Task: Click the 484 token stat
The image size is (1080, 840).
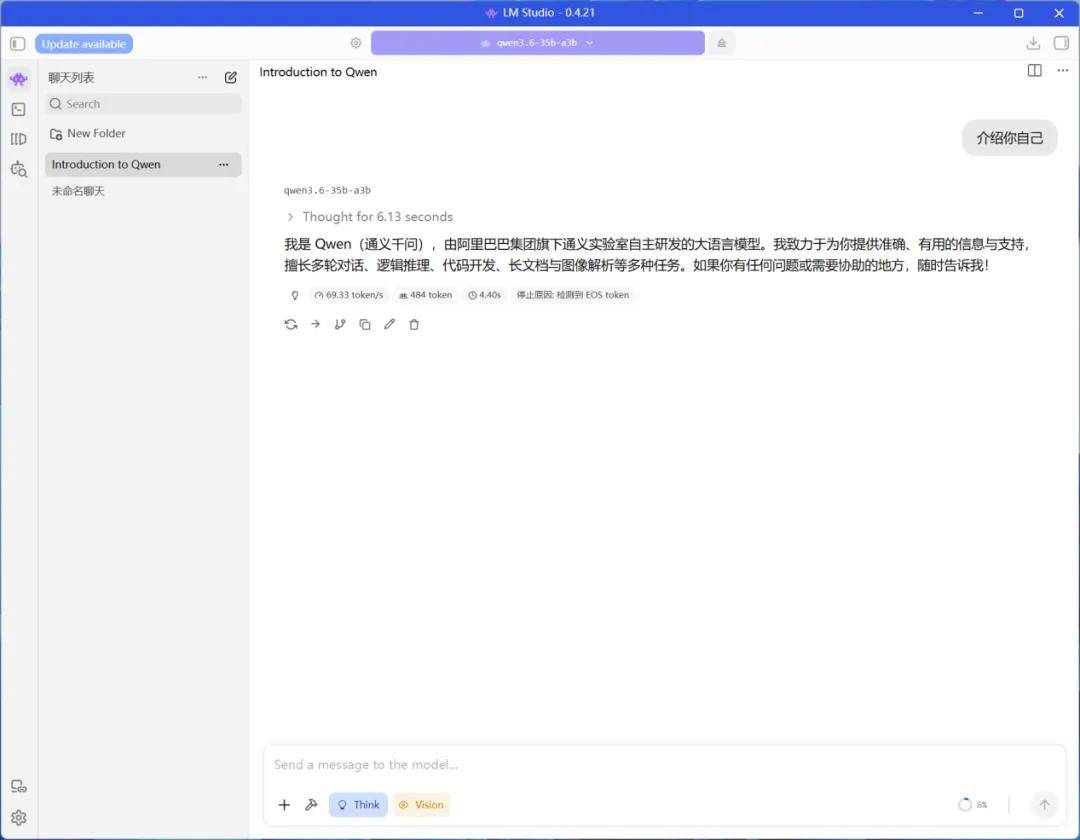Action: click(426, 295)
